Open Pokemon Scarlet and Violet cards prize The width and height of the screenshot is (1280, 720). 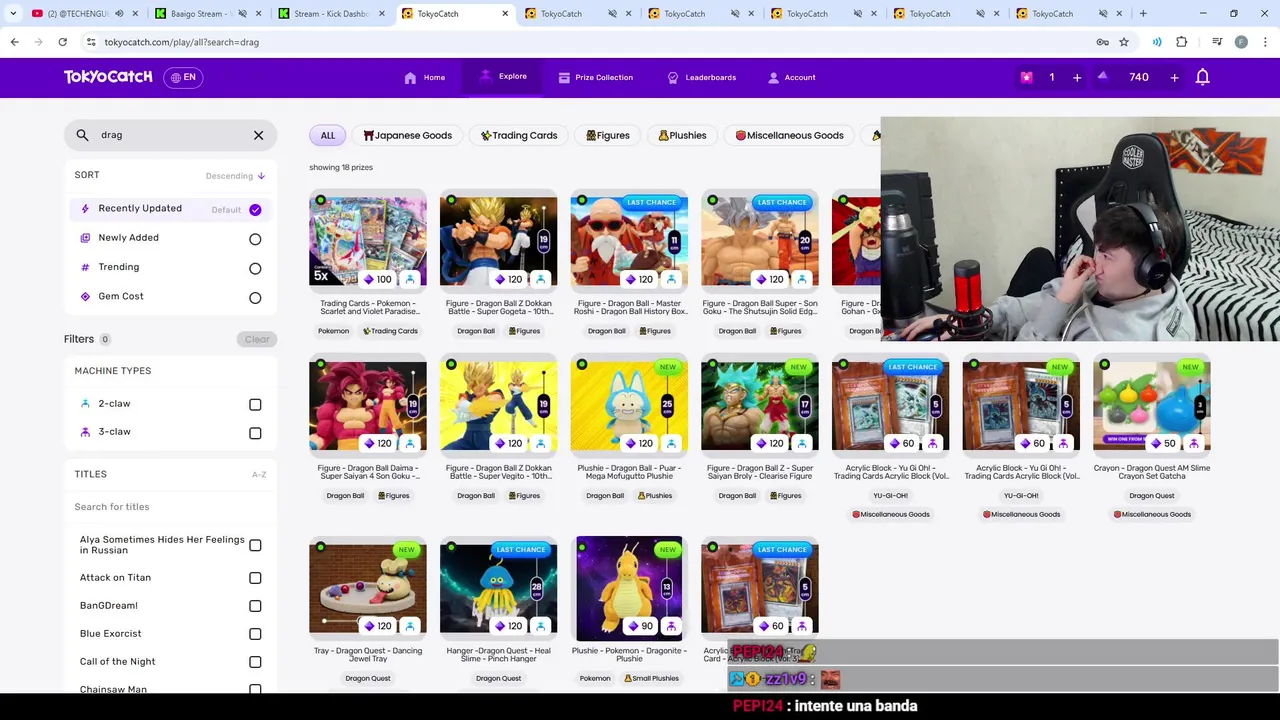[368, 240]
